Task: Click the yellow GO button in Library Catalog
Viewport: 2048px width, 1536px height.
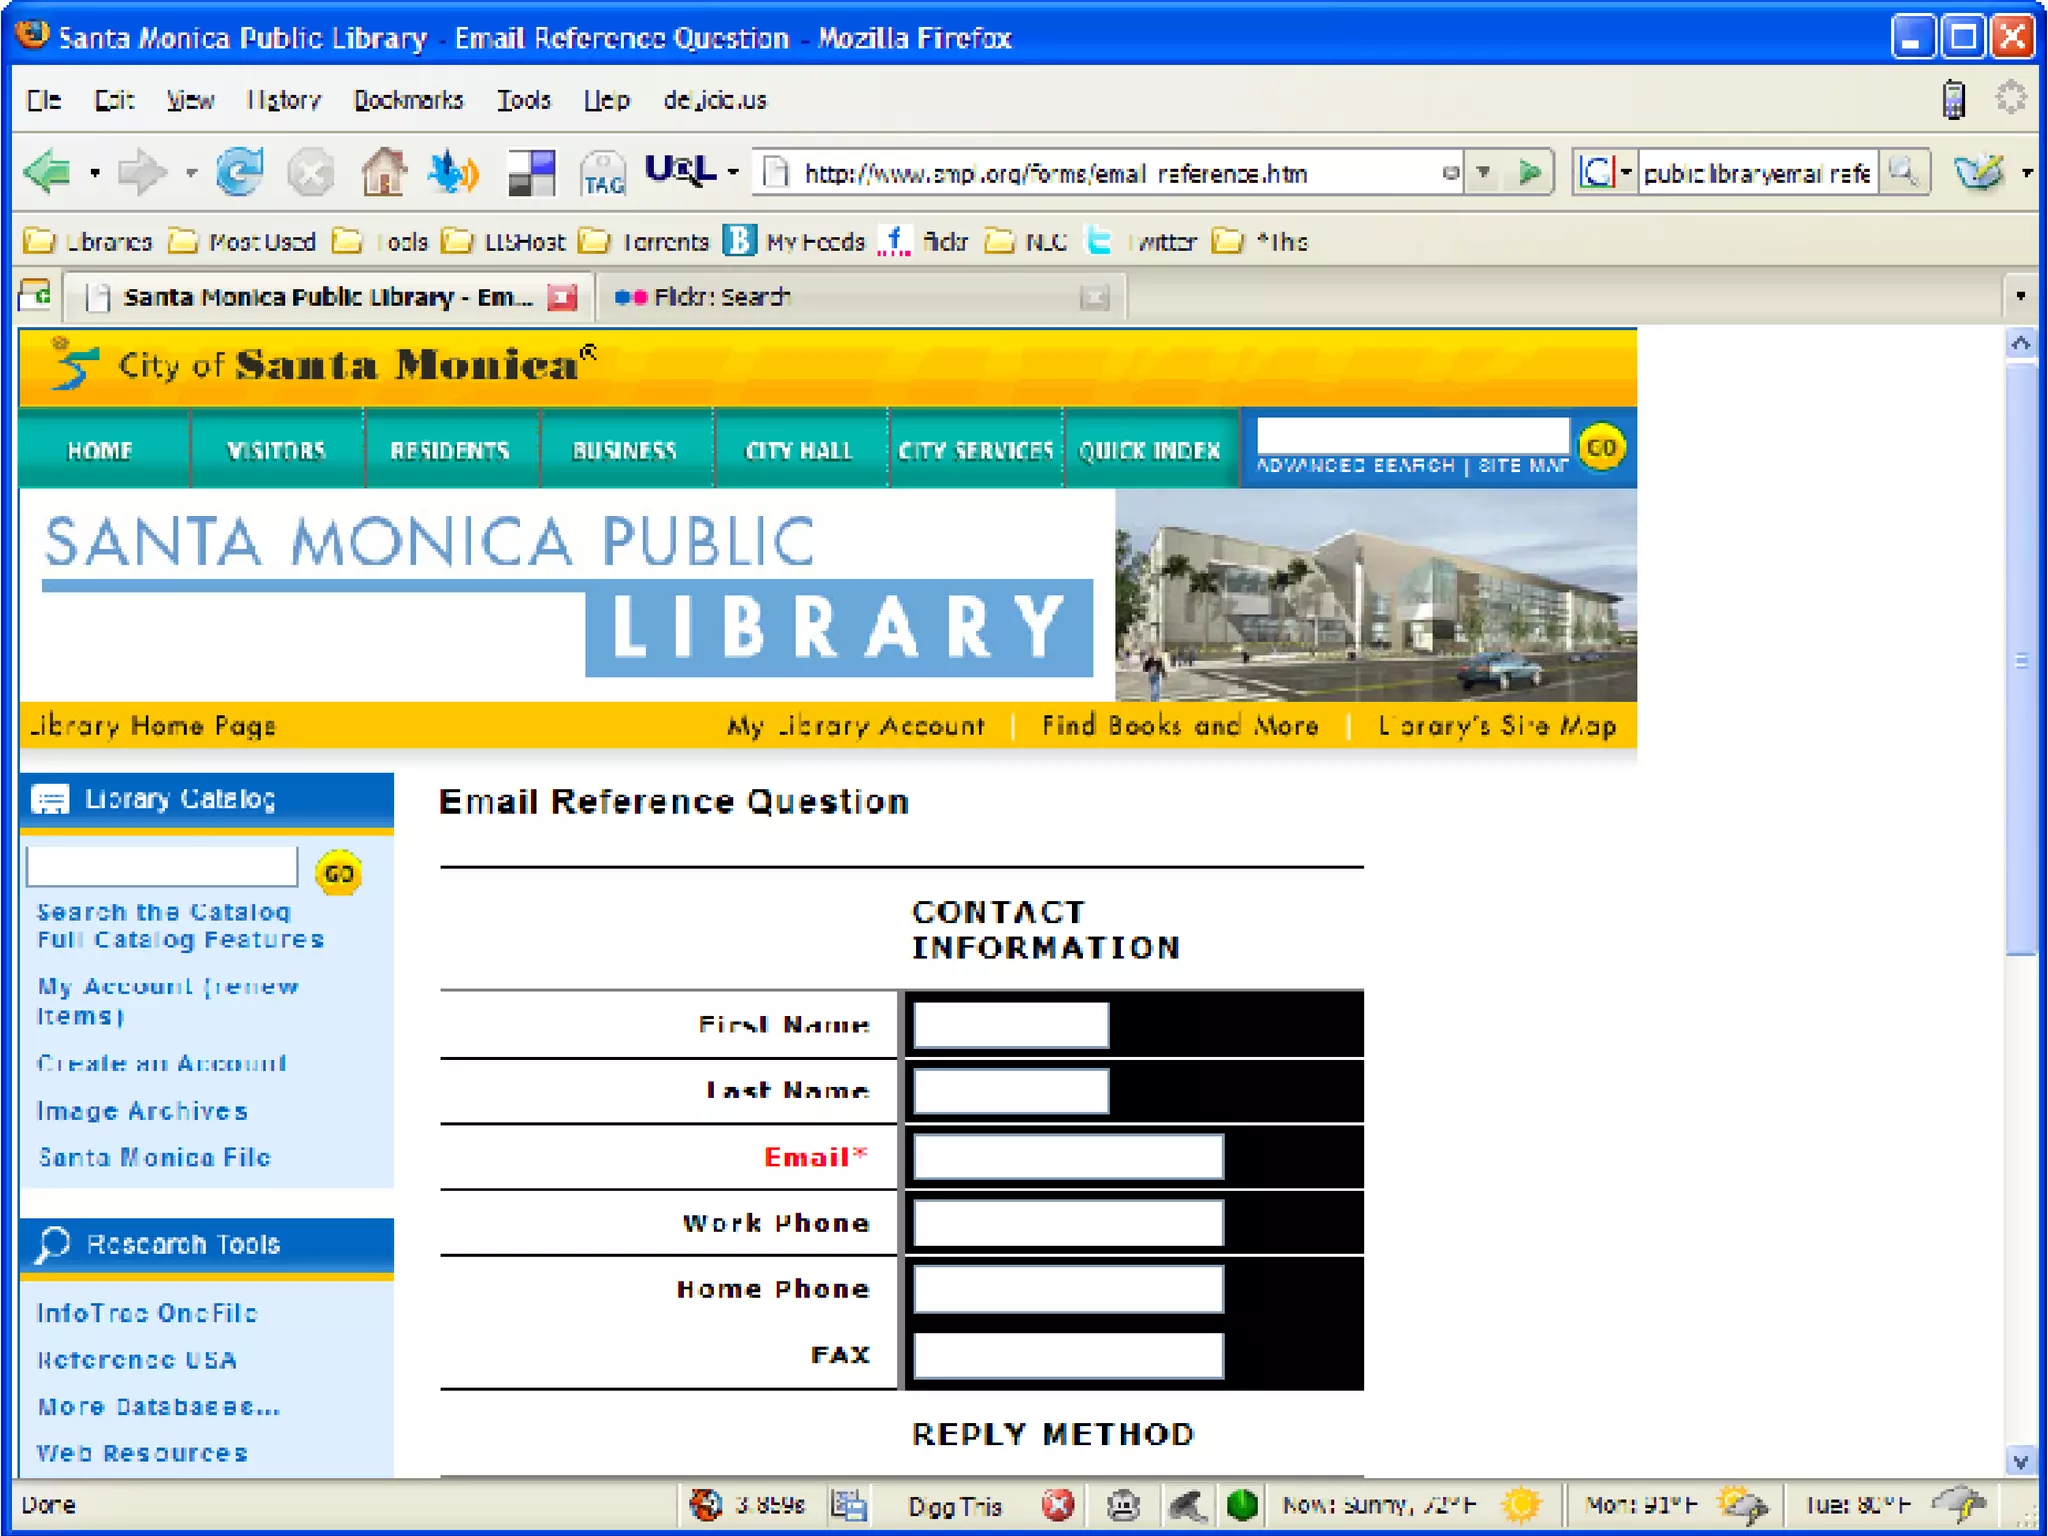Action: 338,873
